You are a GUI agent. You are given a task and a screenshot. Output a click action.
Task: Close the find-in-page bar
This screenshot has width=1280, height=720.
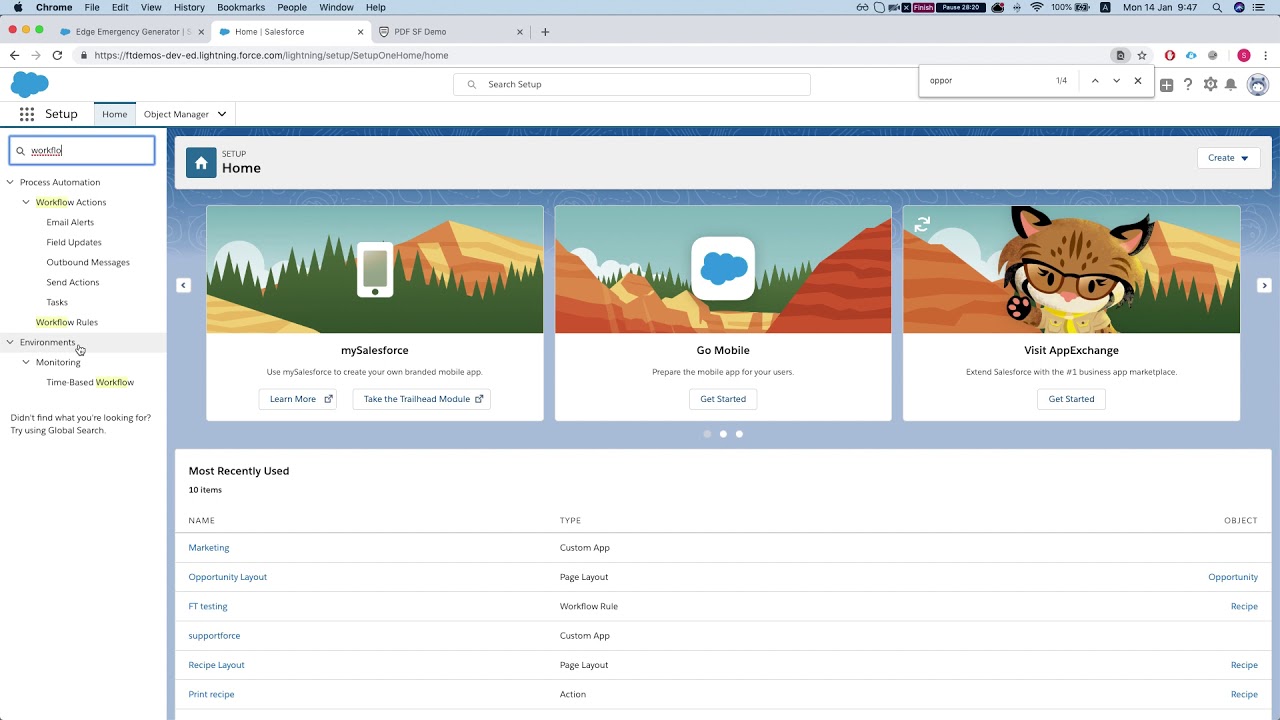pyautogui.click(x=1138, y=81)
